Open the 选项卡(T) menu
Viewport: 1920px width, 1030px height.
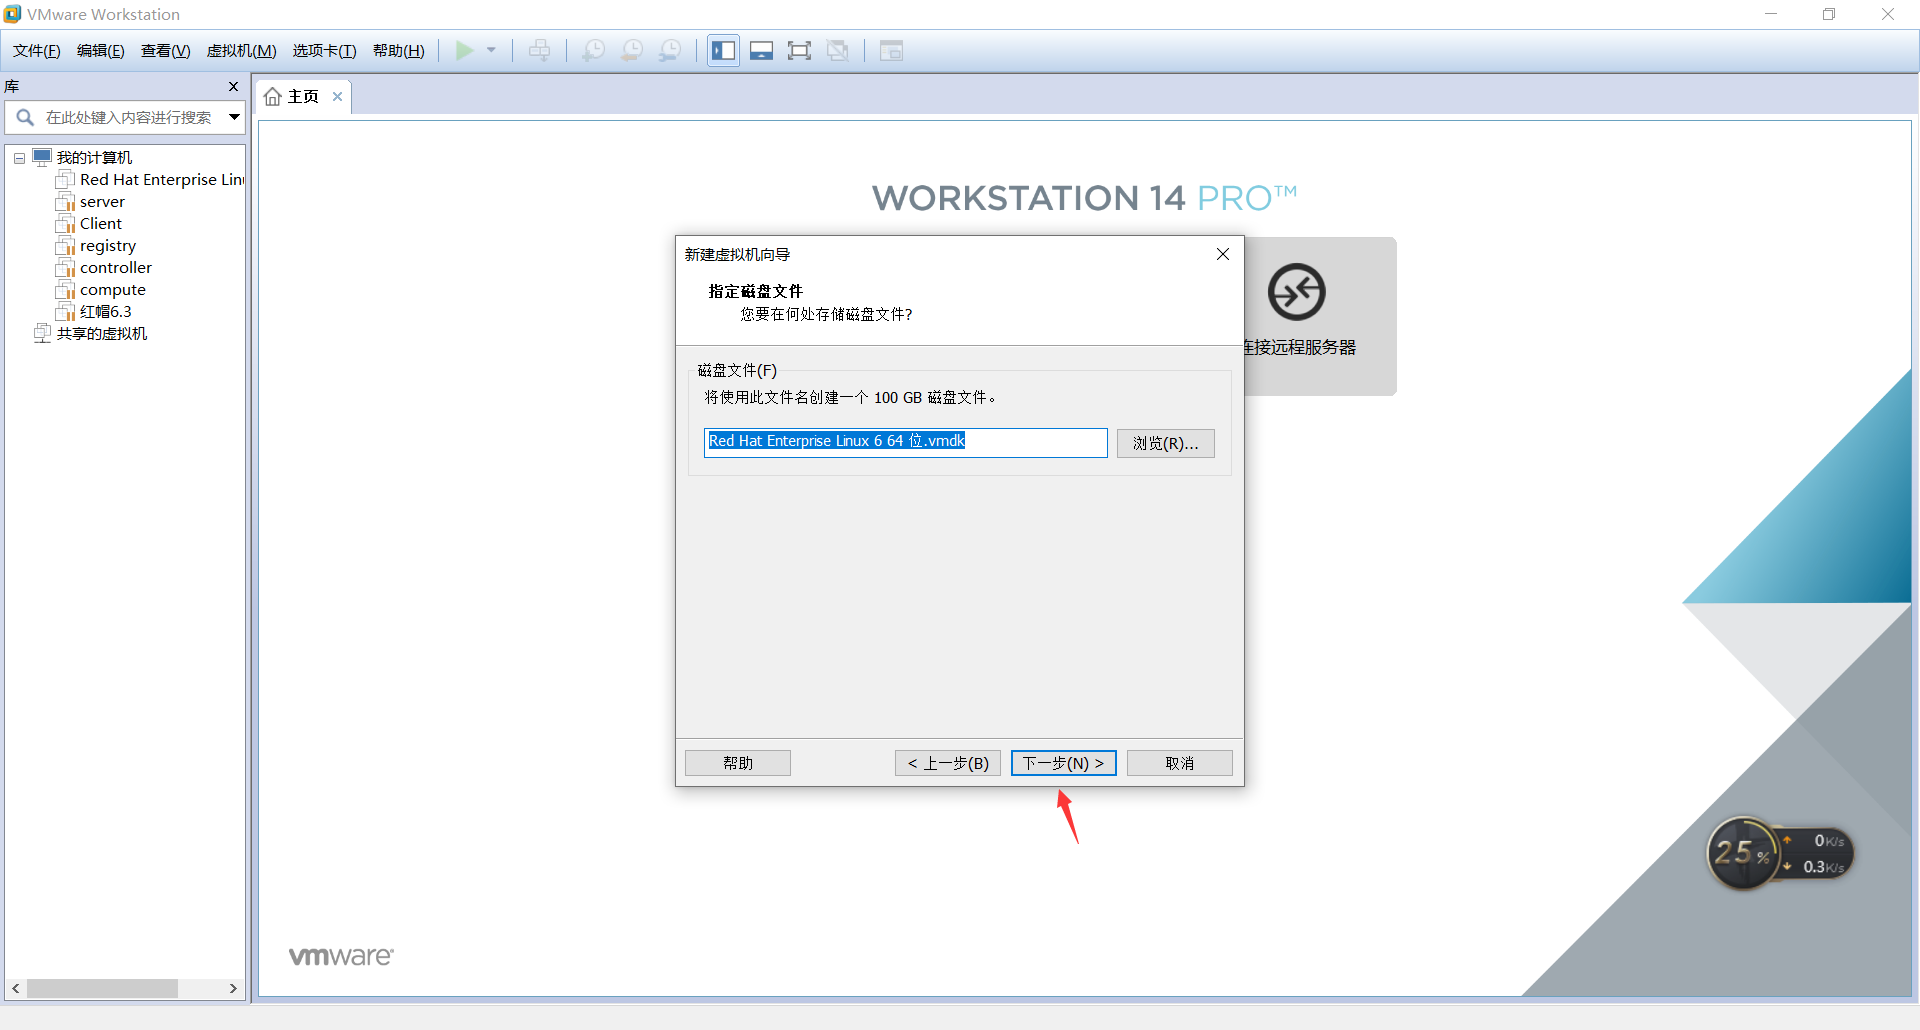point(324,51)
